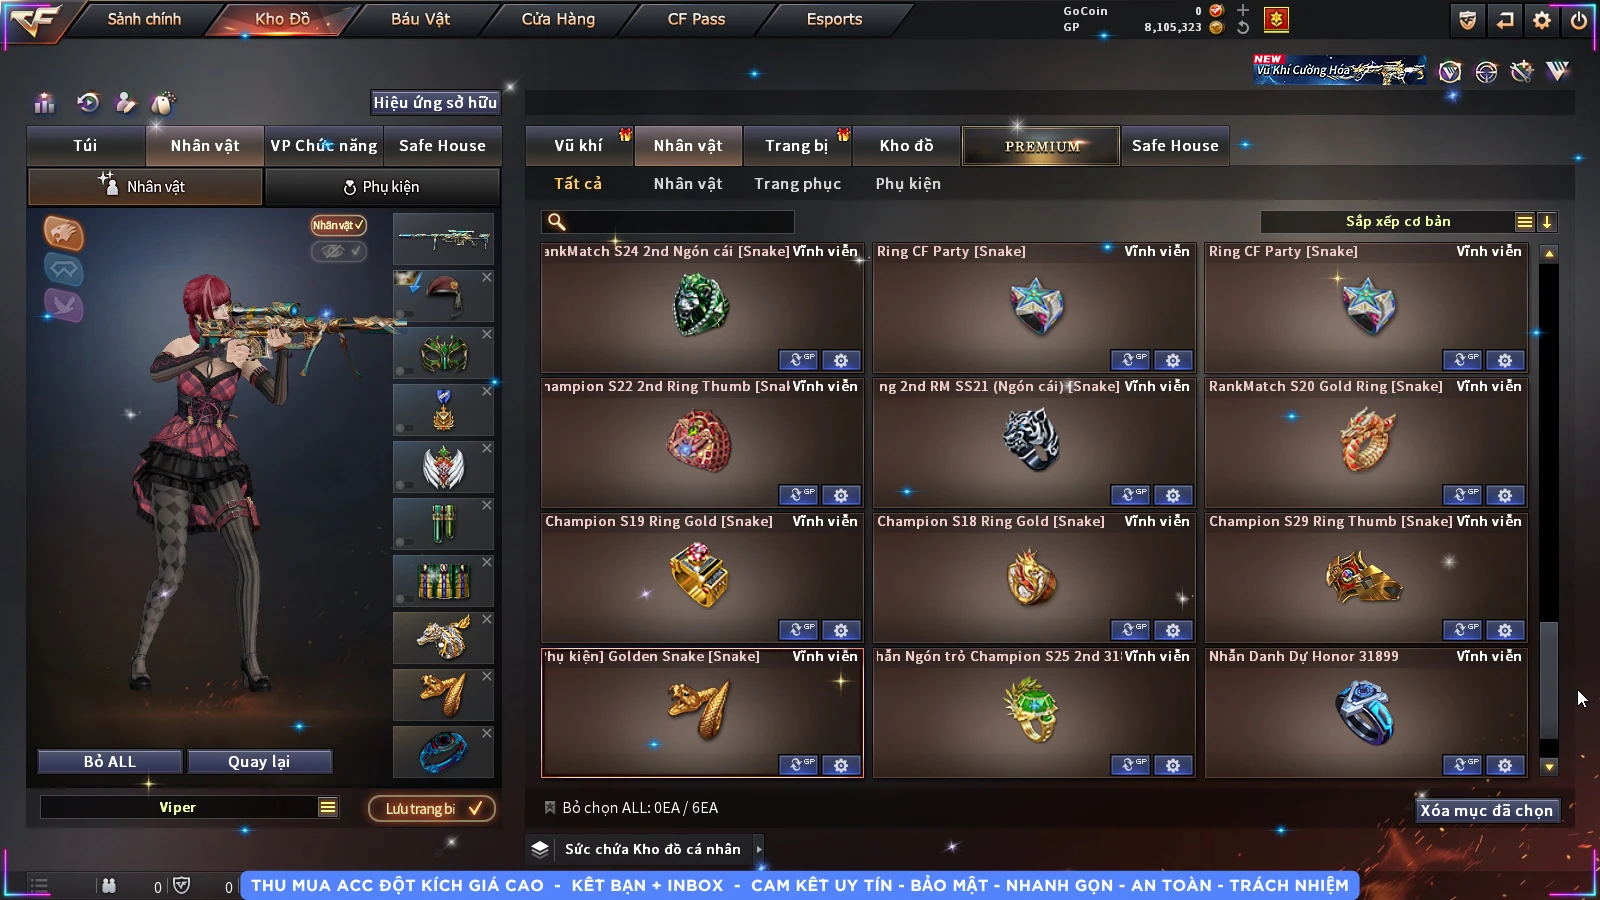Expand the Viper character list
The image size is (1600, 900).
pos(328,807)
